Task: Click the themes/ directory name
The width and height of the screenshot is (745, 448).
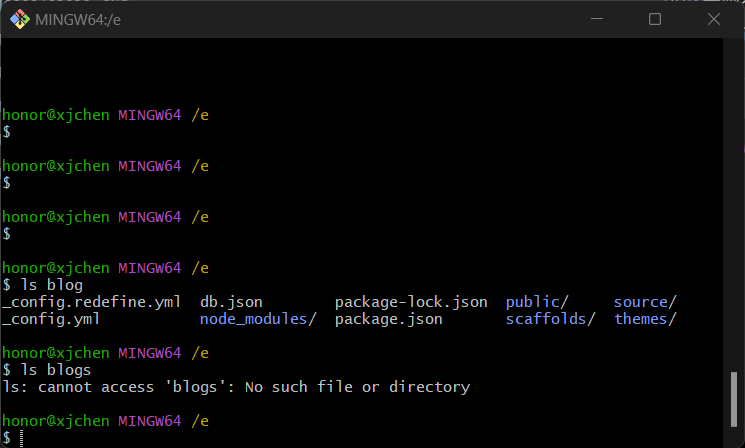Action: [x=645, y=319]
